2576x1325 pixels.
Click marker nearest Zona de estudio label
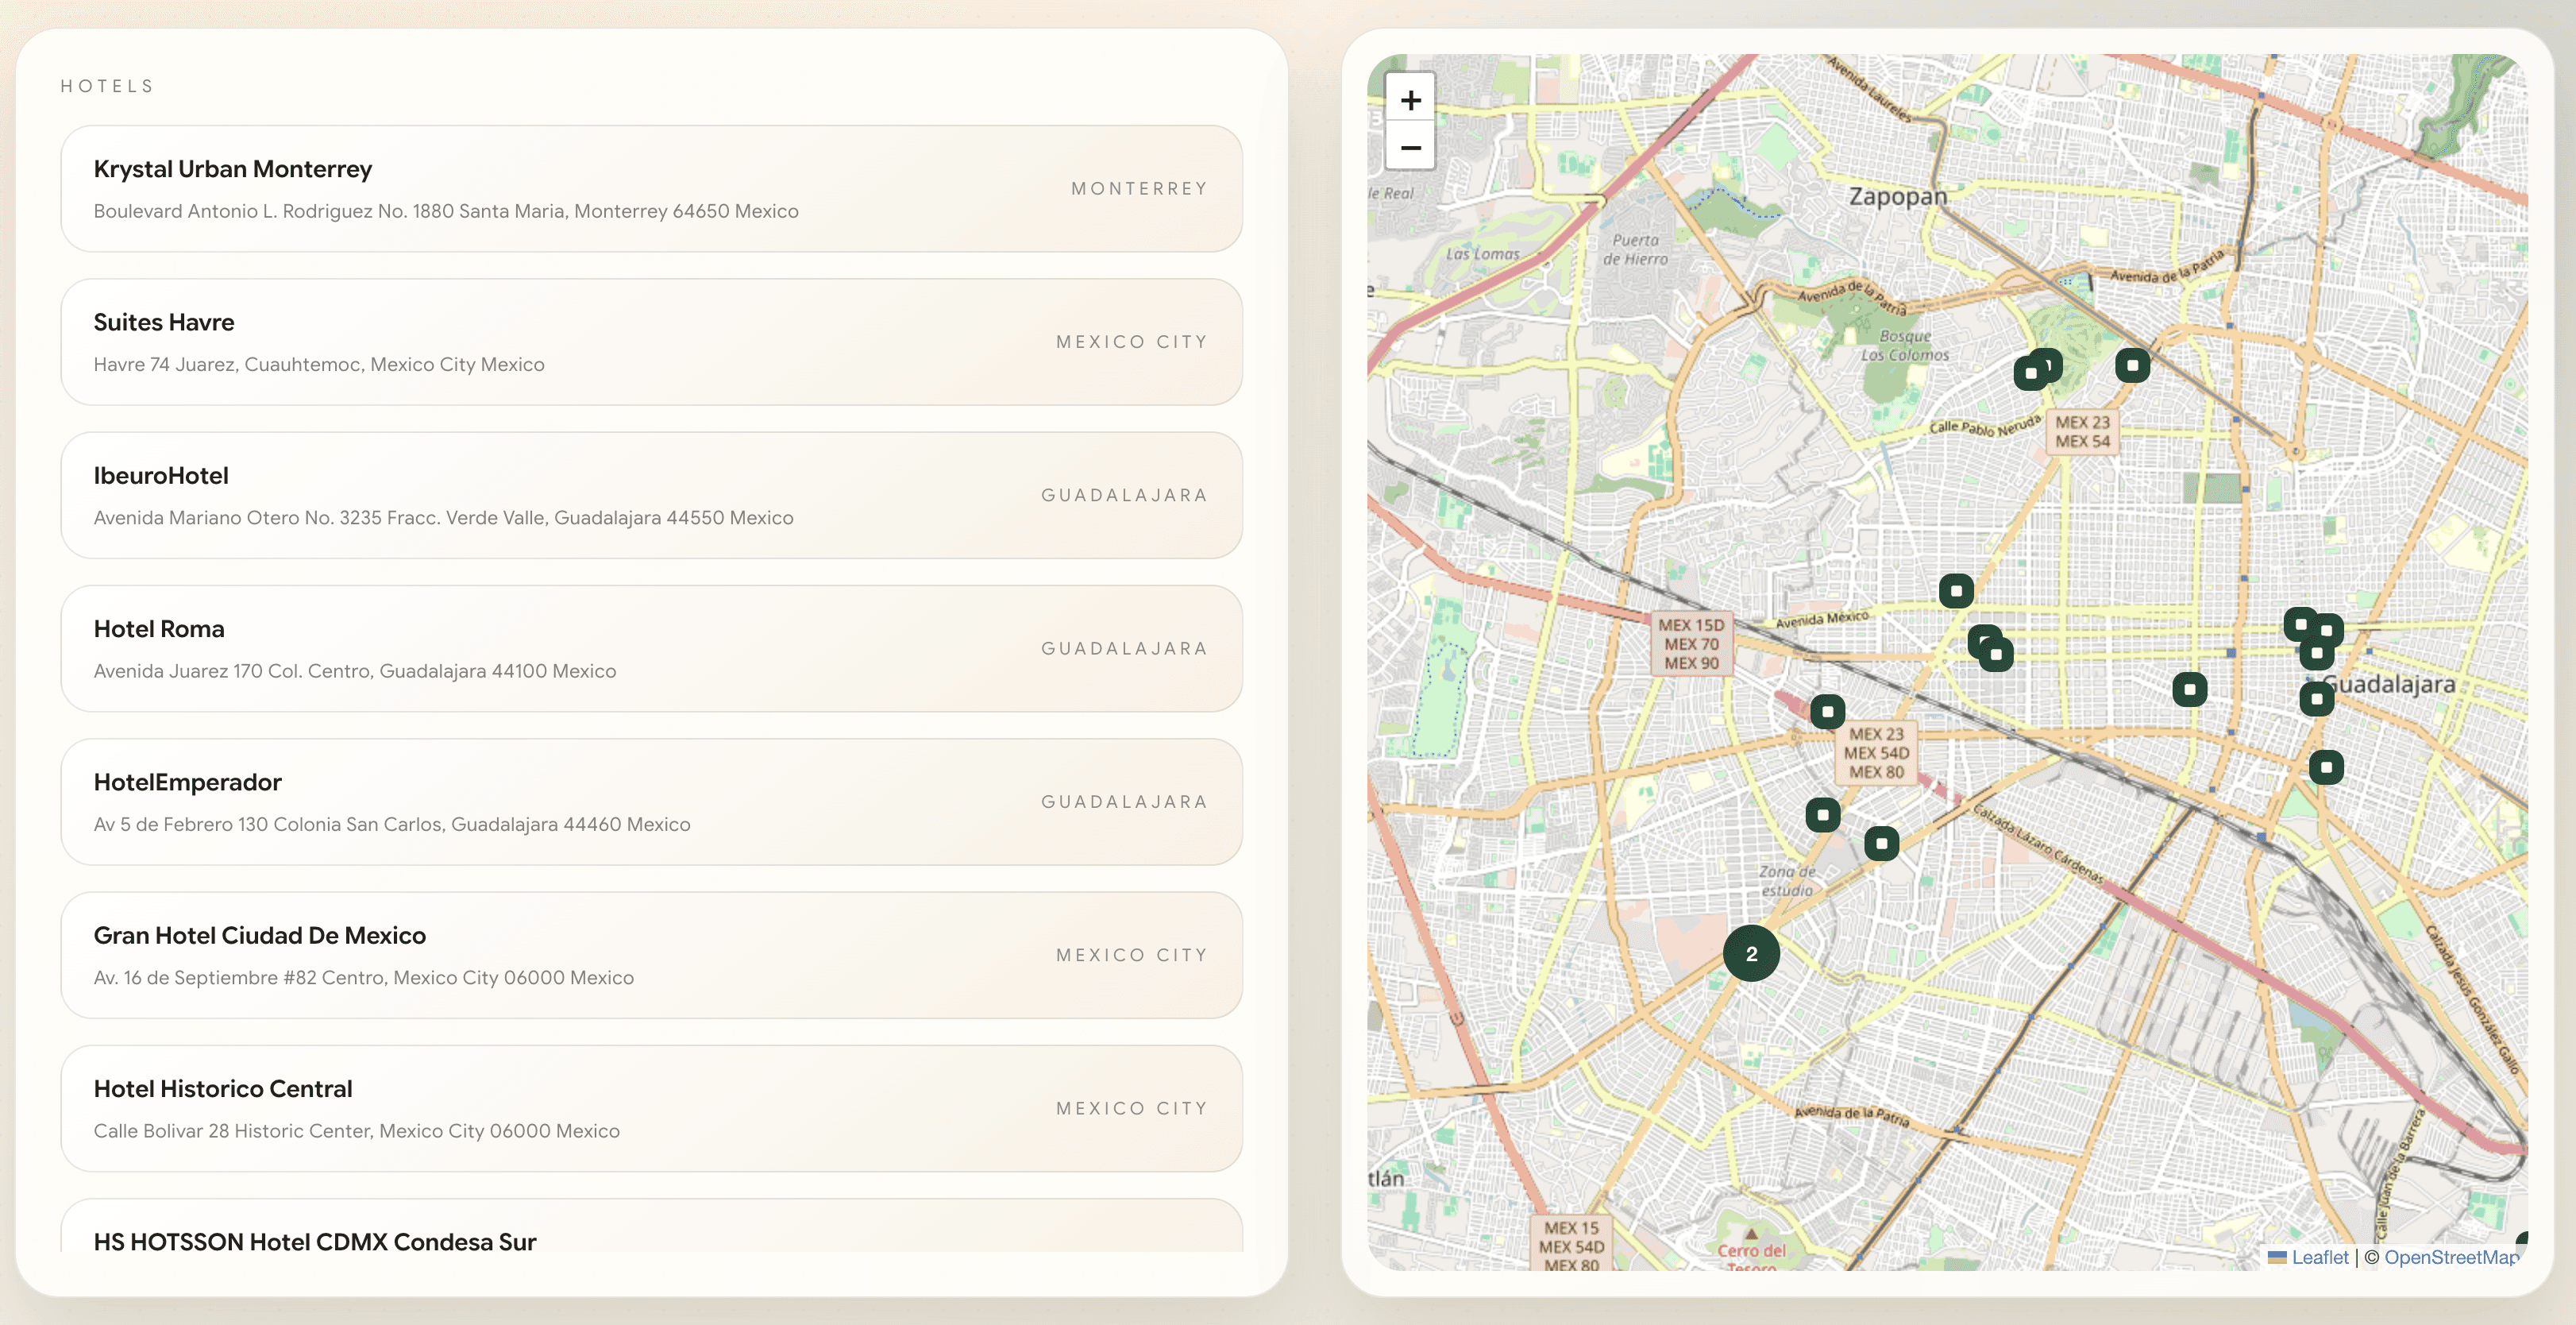[1881, 843]
